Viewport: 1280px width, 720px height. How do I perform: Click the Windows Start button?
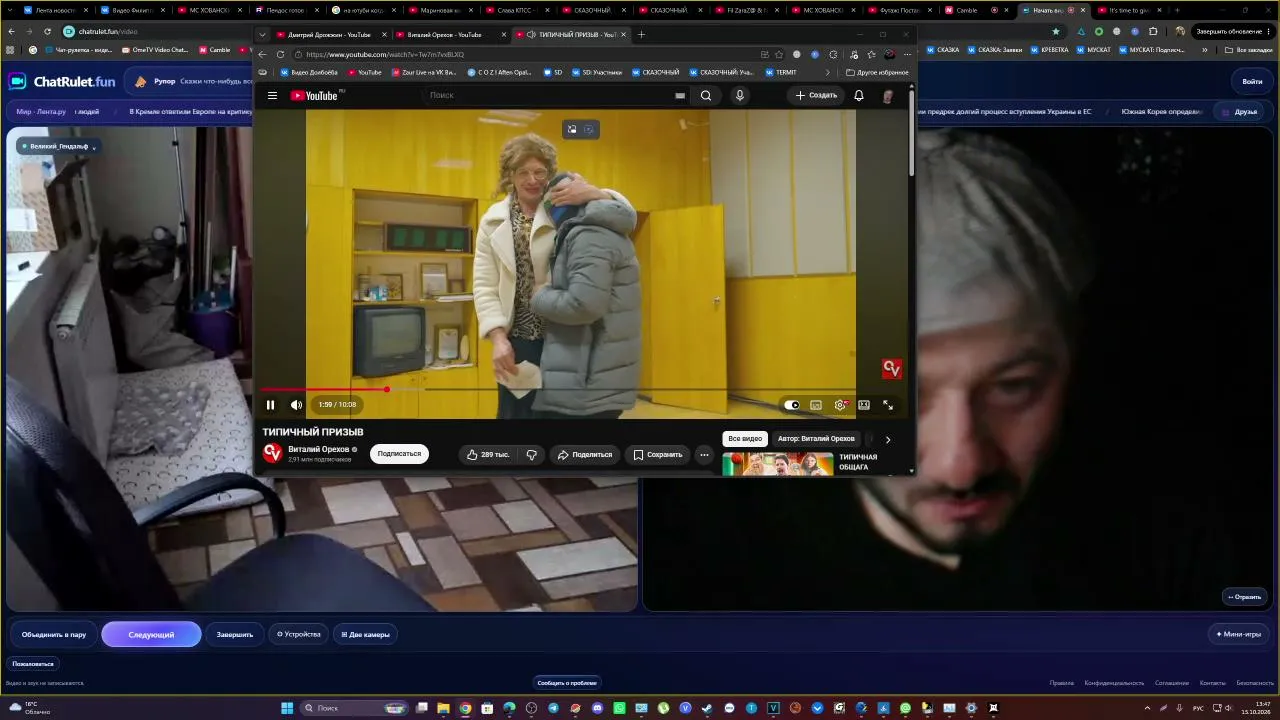287,708
